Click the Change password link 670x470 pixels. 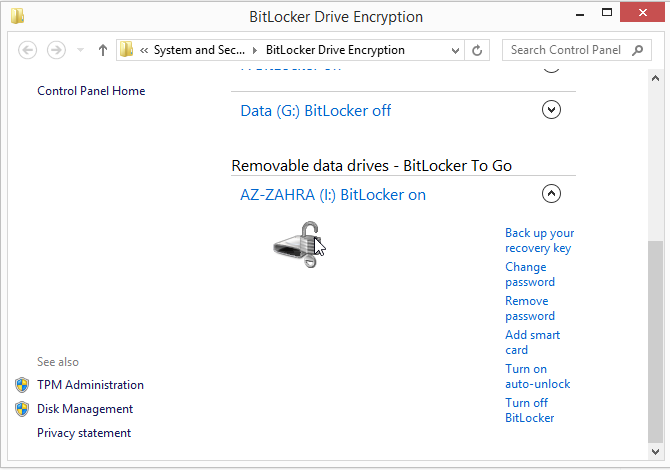click(x=530, y=274)
